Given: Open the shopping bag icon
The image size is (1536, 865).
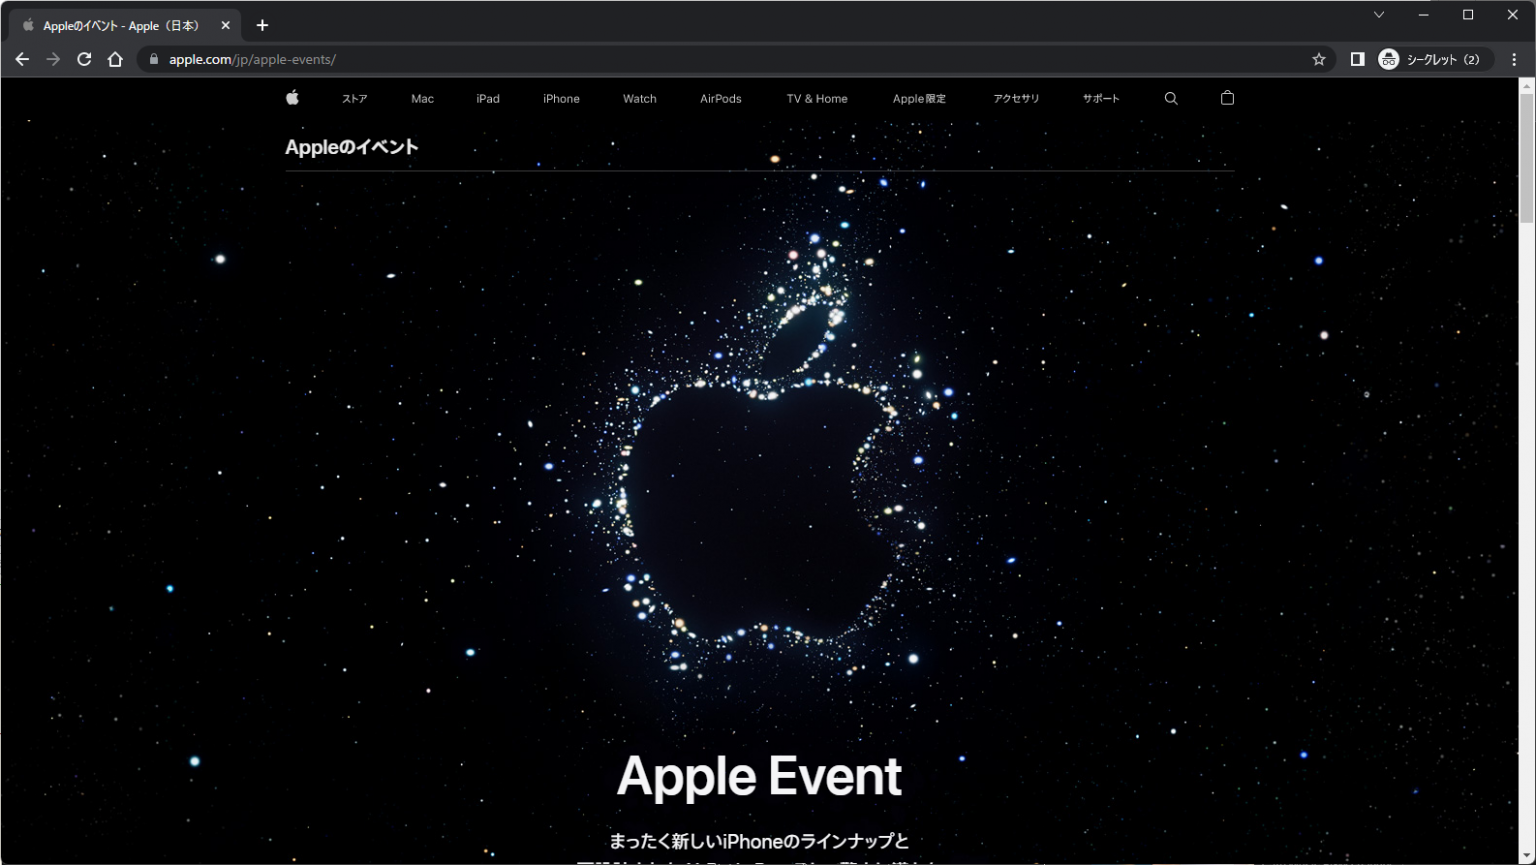Looking at the screenshot, I should (1227, 97).
